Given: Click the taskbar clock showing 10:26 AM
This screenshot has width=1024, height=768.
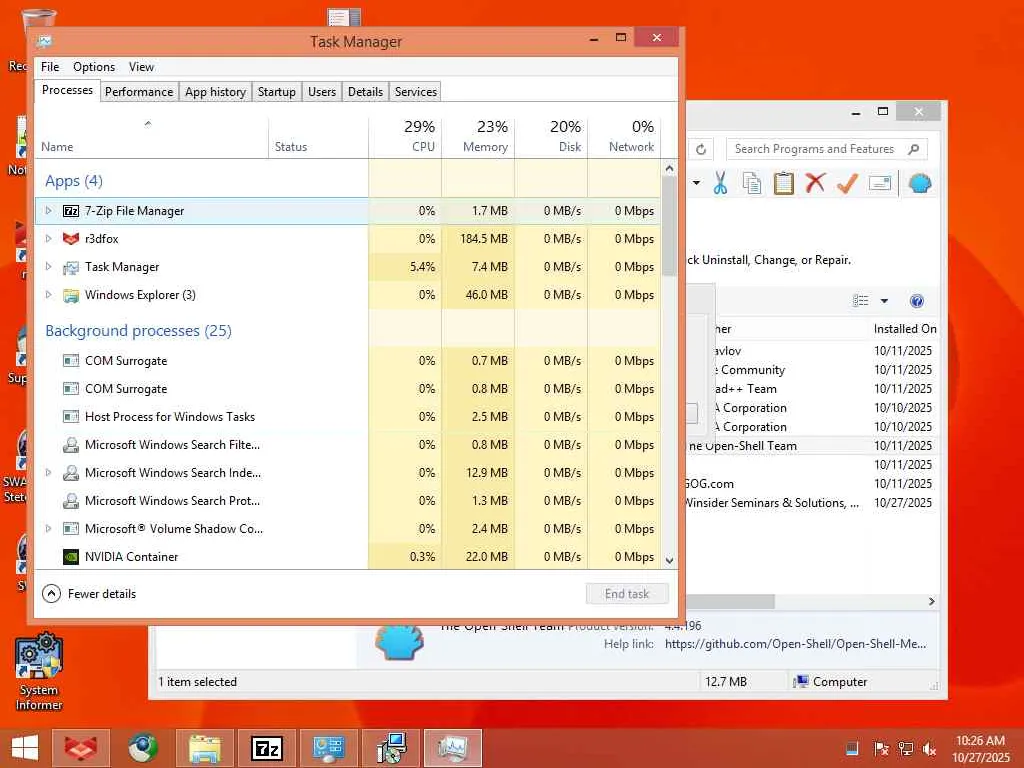Looking at the screenshot, I should [980, 749].
